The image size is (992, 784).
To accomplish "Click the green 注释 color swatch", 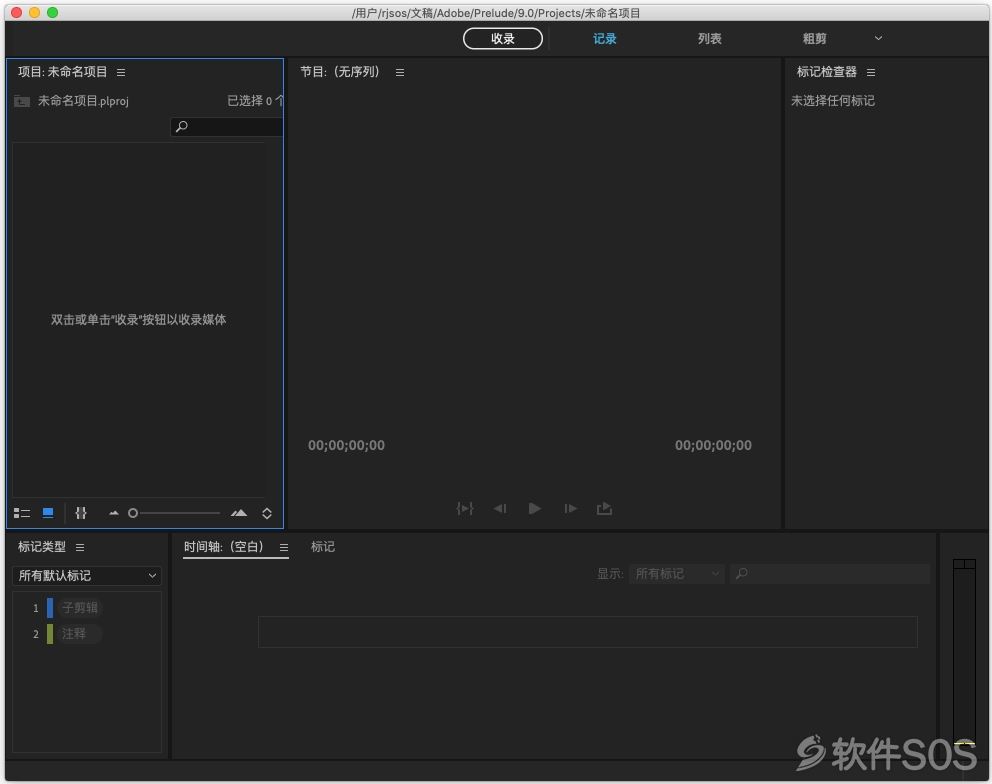I will point(50,634).
